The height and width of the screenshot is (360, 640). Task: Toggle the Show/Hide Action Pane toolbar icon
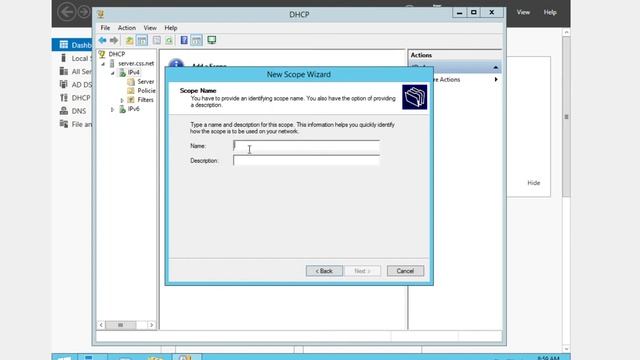click(x=196, y=40)
